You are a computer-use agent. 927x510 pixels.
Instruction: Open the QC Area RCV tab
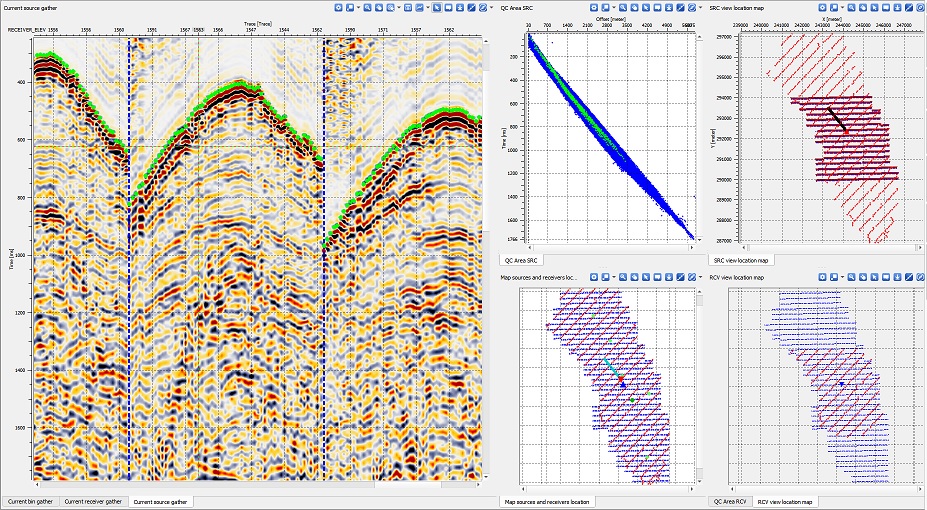[729, 502]
